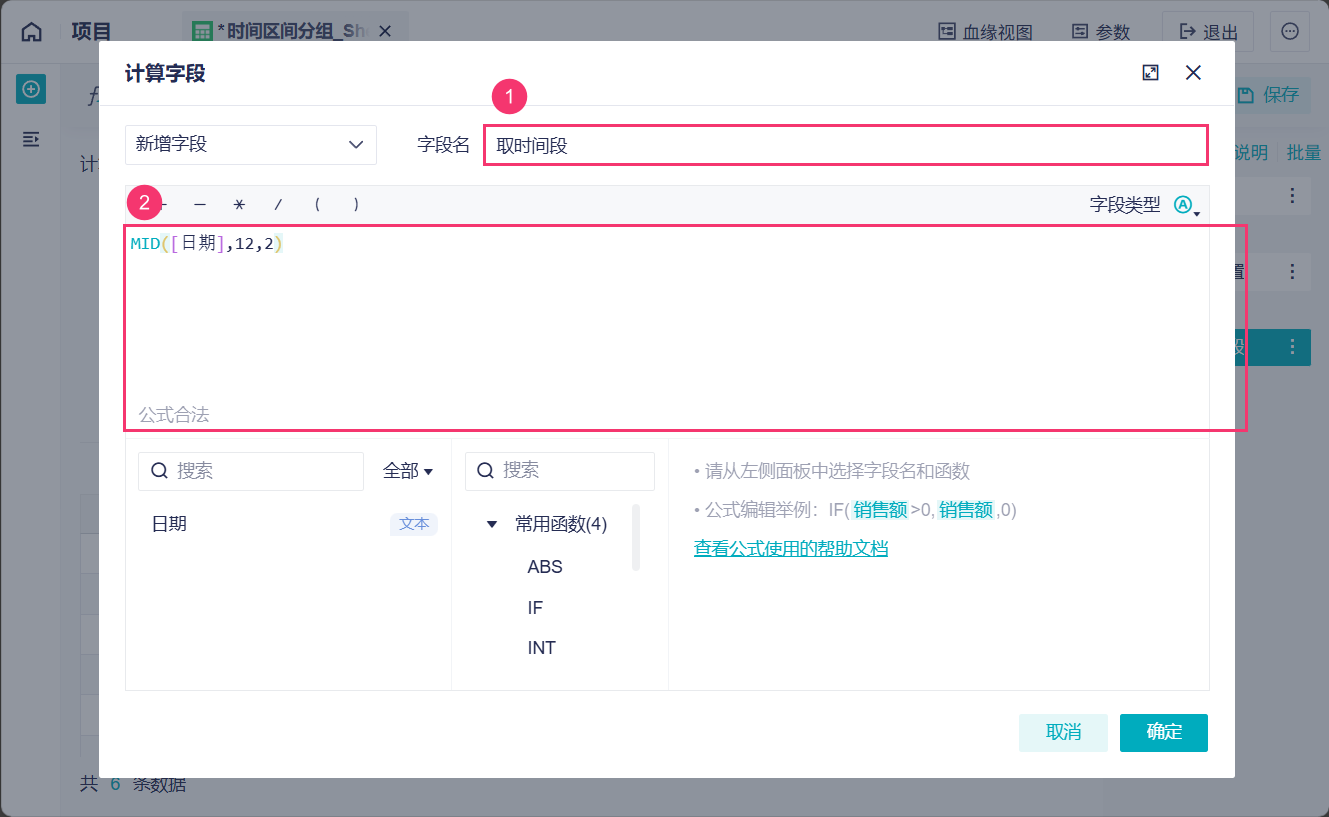Open 查看公式使用的帮助文档 link
This screenshot has height=817, width=1329.
(x=791, y=548)
